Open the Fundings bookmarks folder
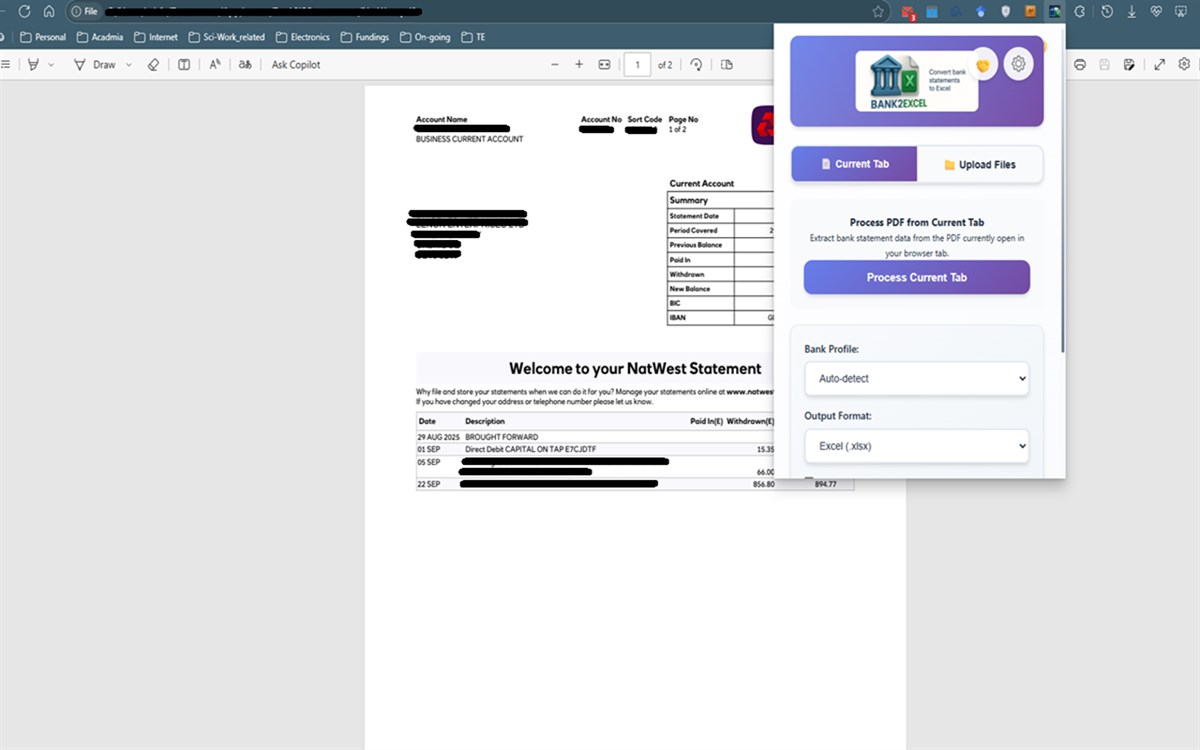Screen dimensions: 1200x750 365,37
